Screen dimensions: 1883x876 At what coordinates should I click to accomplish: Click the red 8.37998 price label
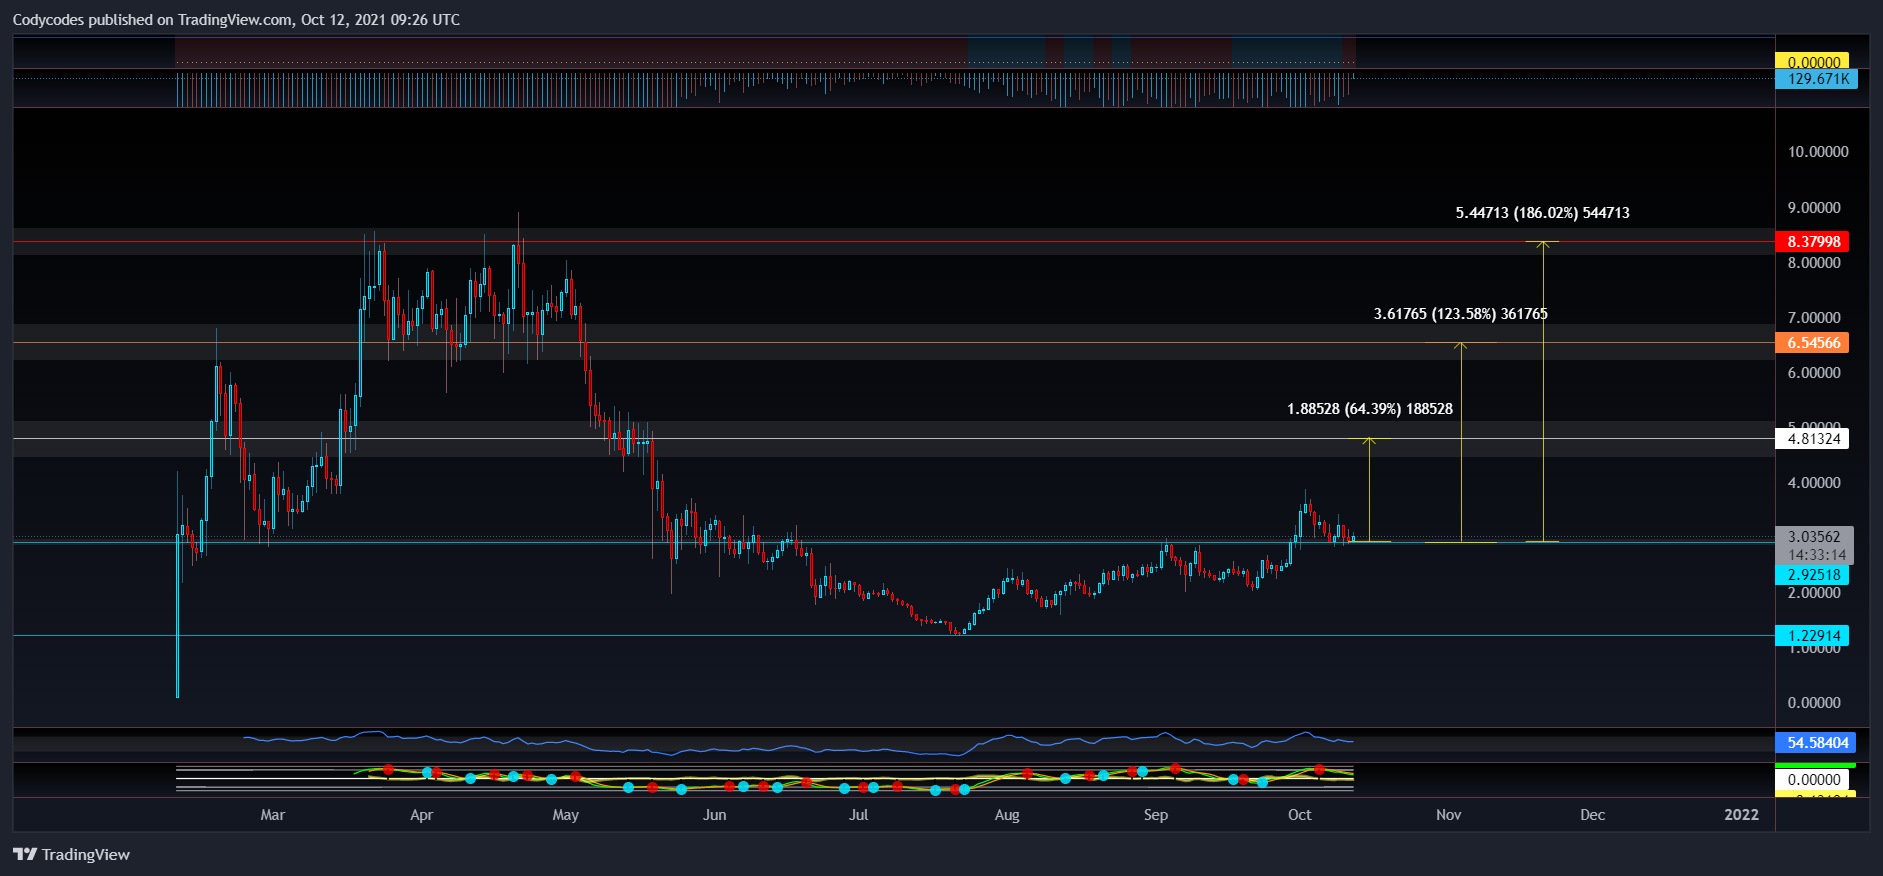coord(1812,242)
